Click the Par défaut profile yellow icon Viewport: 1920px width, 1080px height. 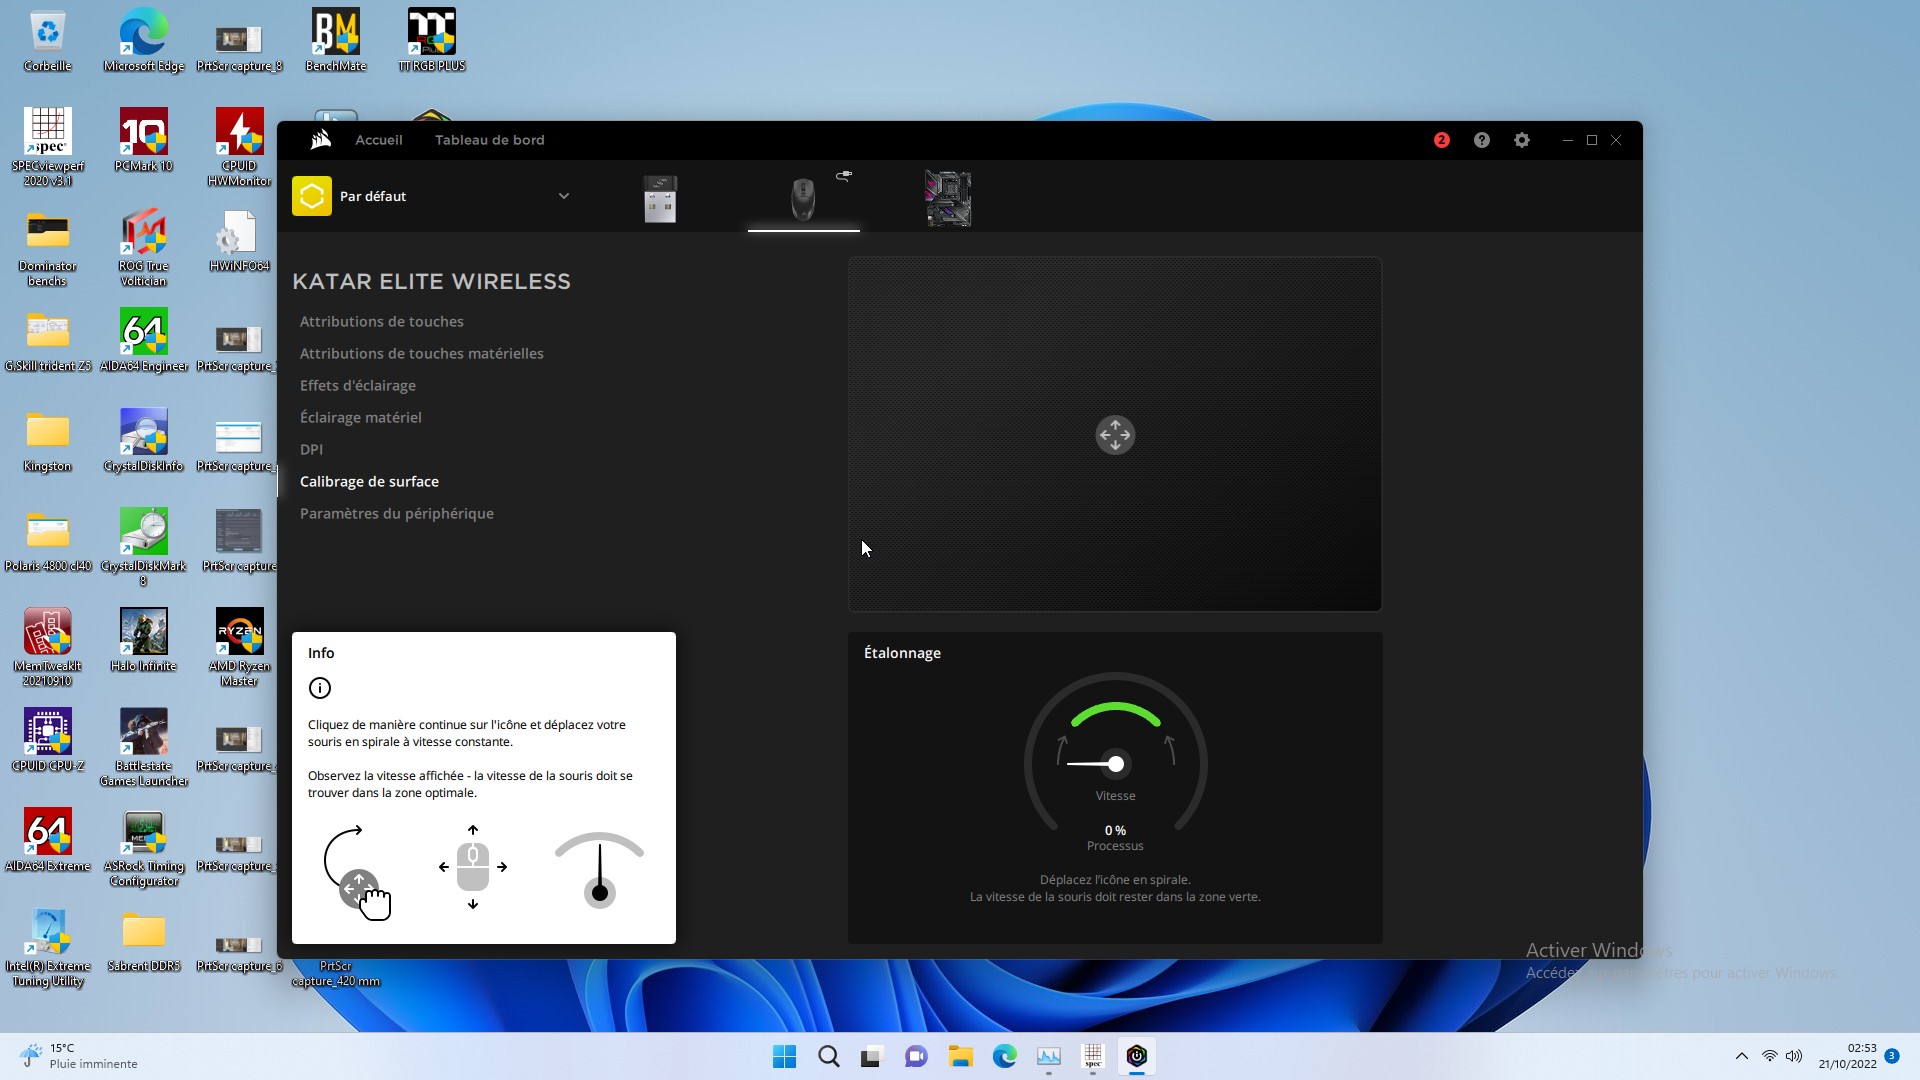tap(312, 196)
